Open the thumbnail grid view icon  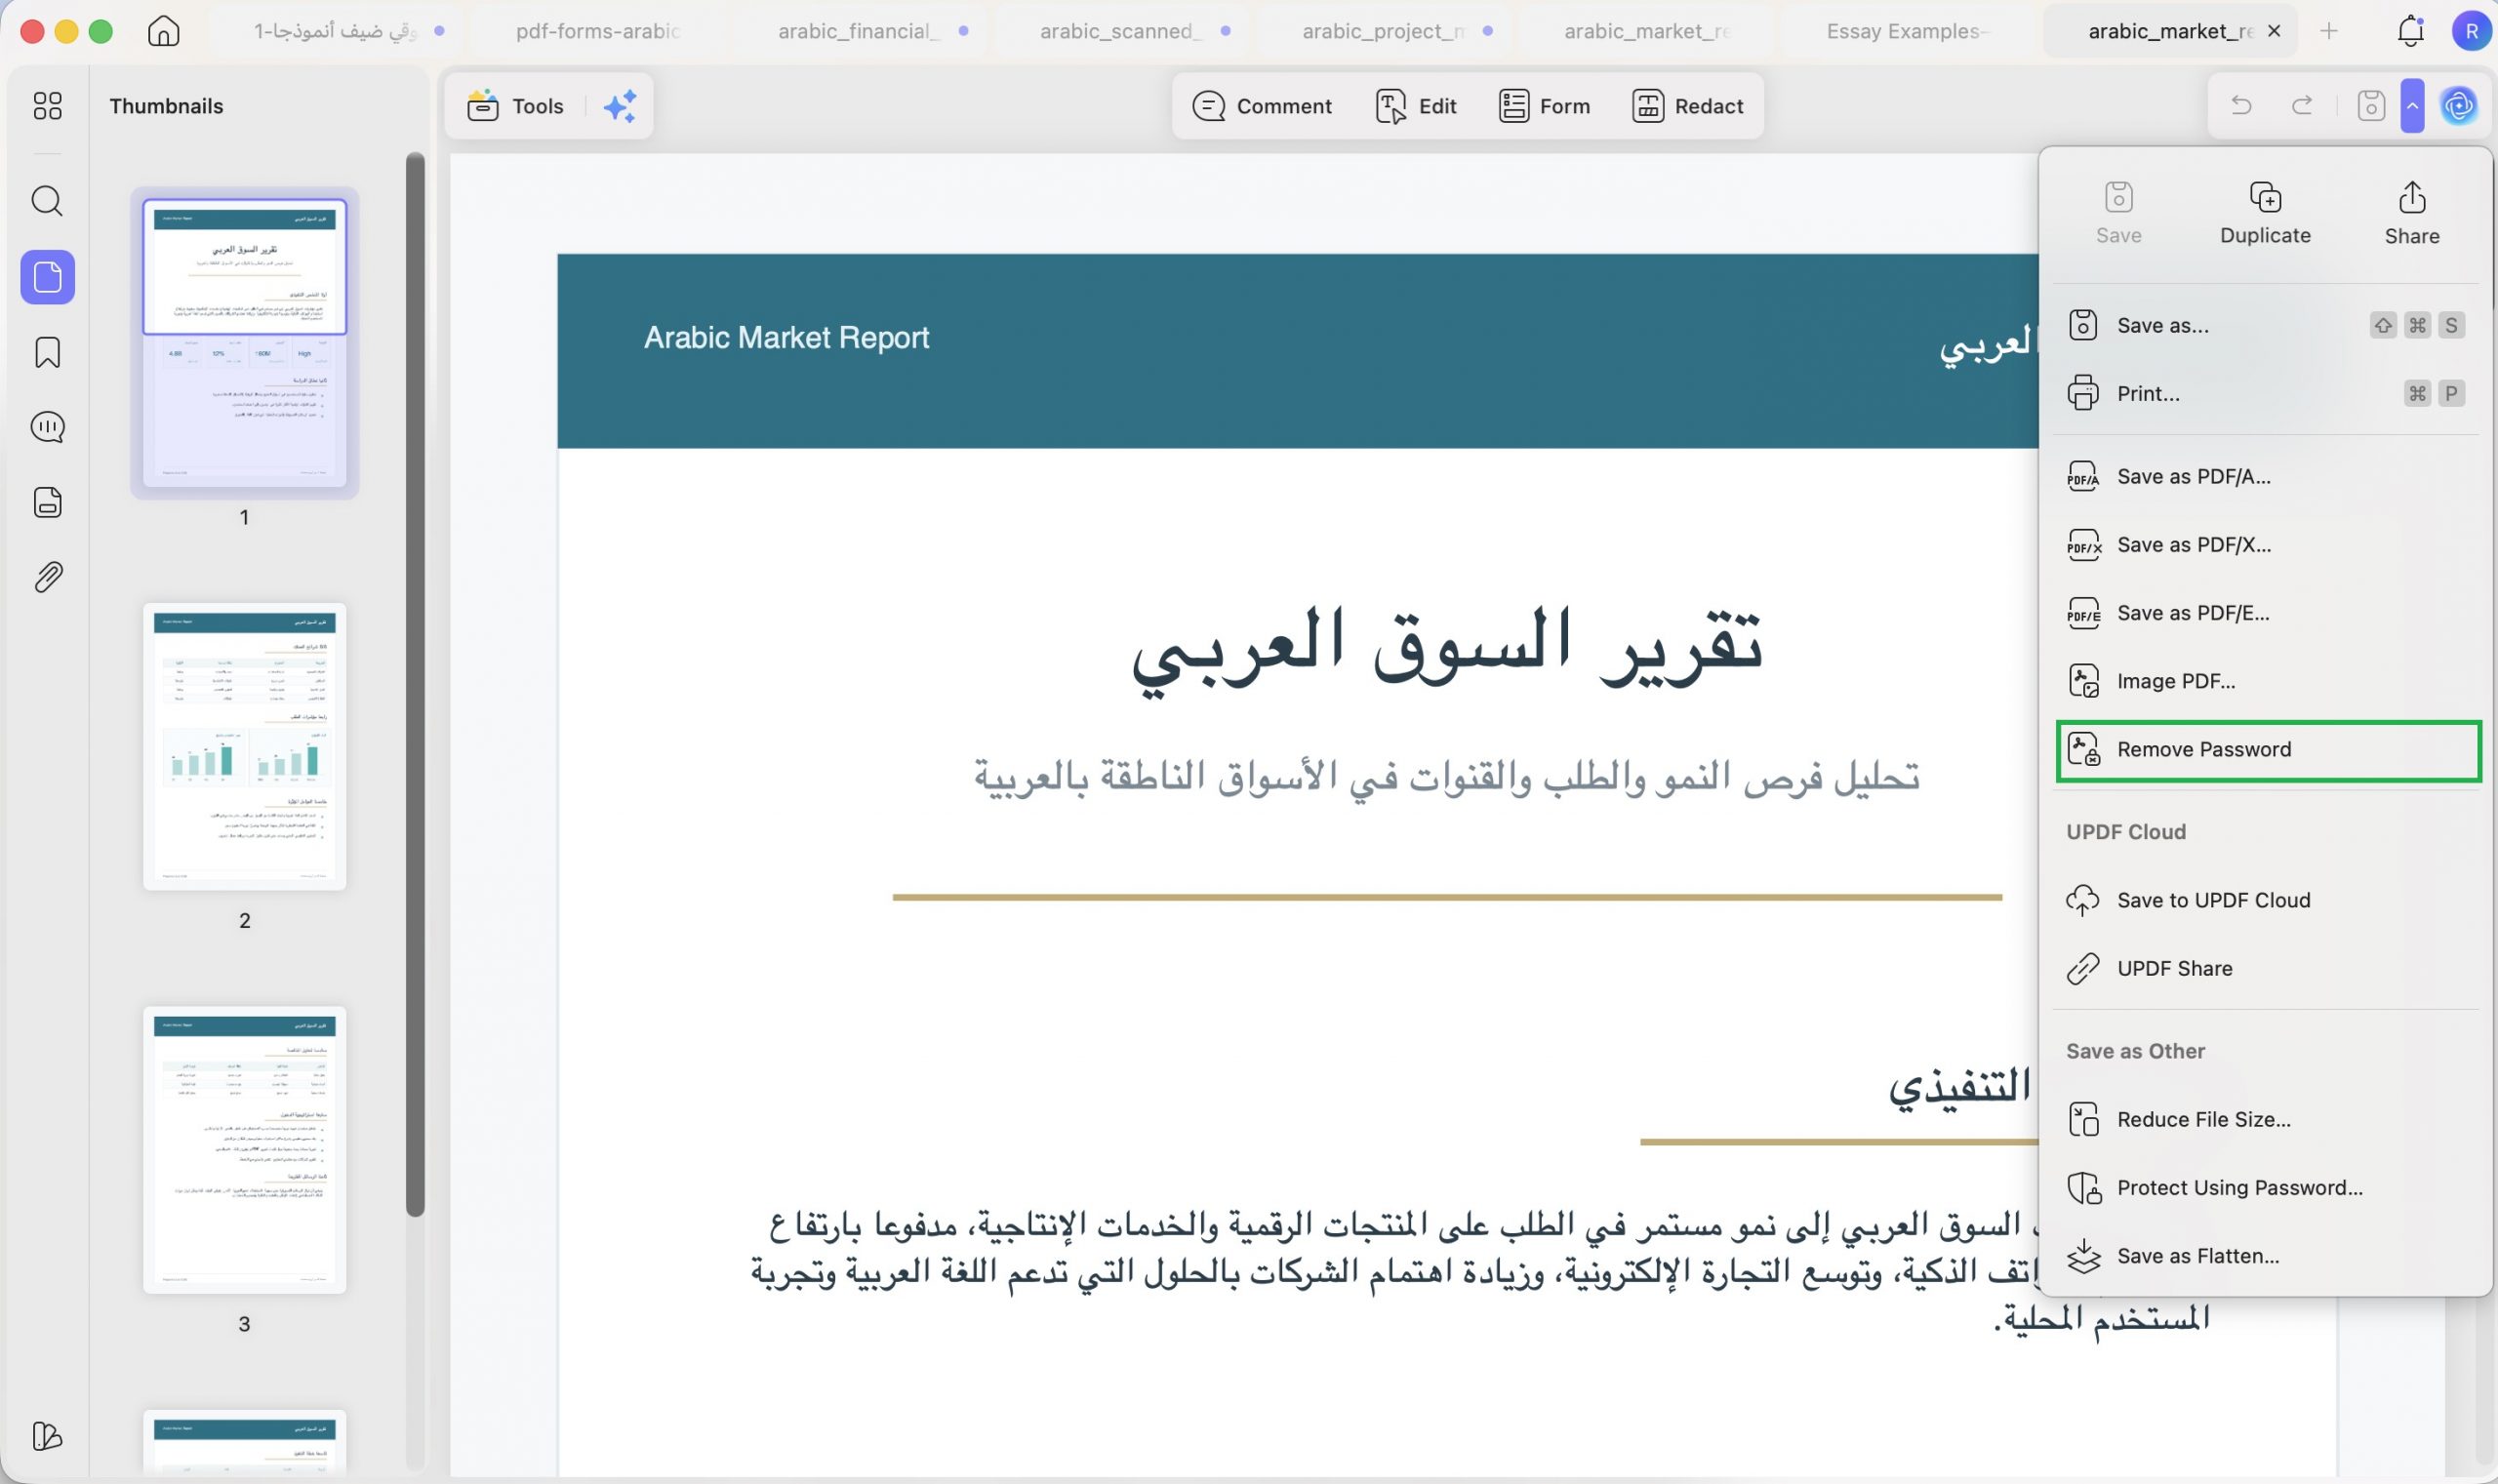pos(47,106)
